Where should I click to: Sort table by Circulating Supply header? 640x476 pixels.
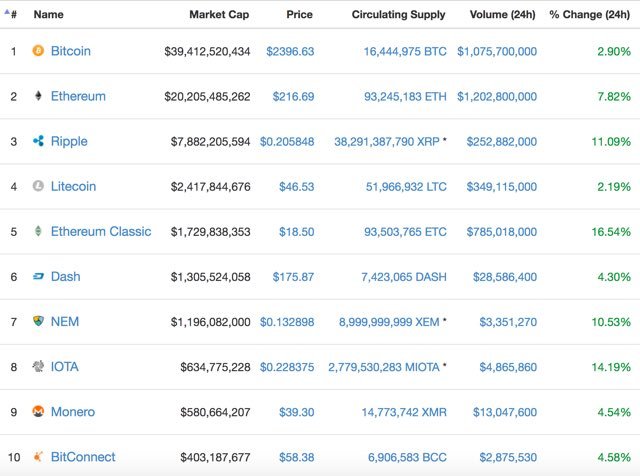click(x=398, y=15)
